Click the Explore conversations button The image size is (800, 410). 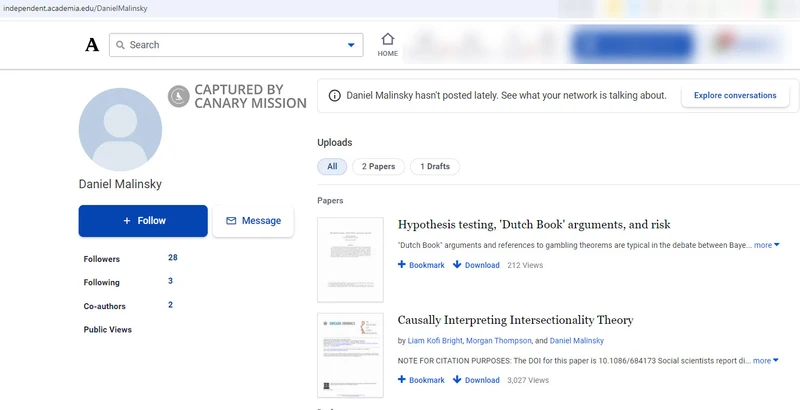[735, 96]
